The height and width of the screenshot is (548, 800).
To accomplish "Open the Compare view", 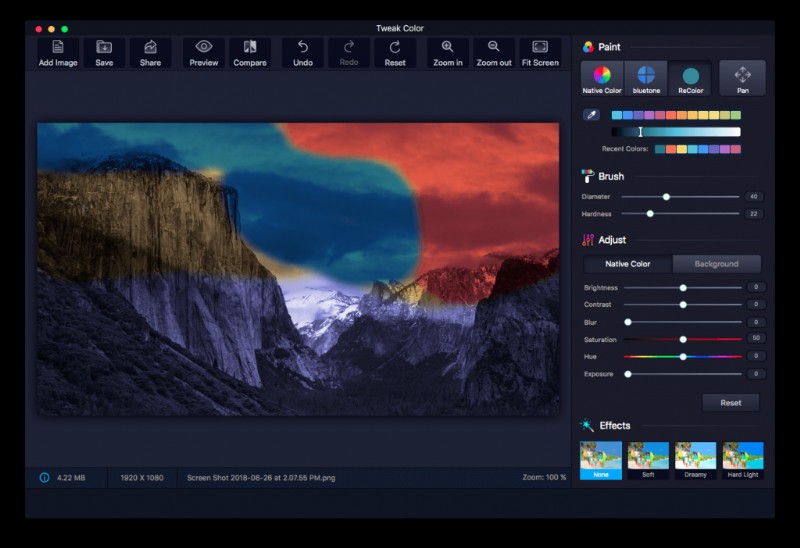I will point(250,53).
